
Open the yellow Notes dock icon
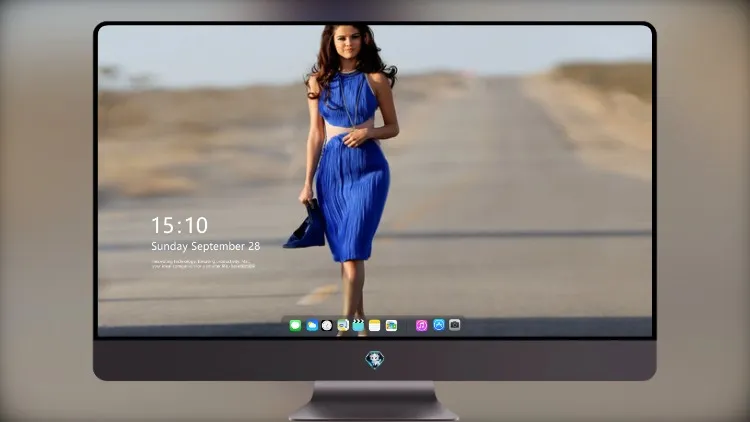click(x=375, y=326)
